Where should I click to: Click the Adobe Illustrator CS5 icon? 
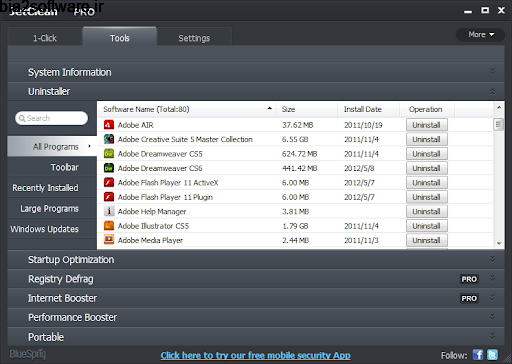109,226
